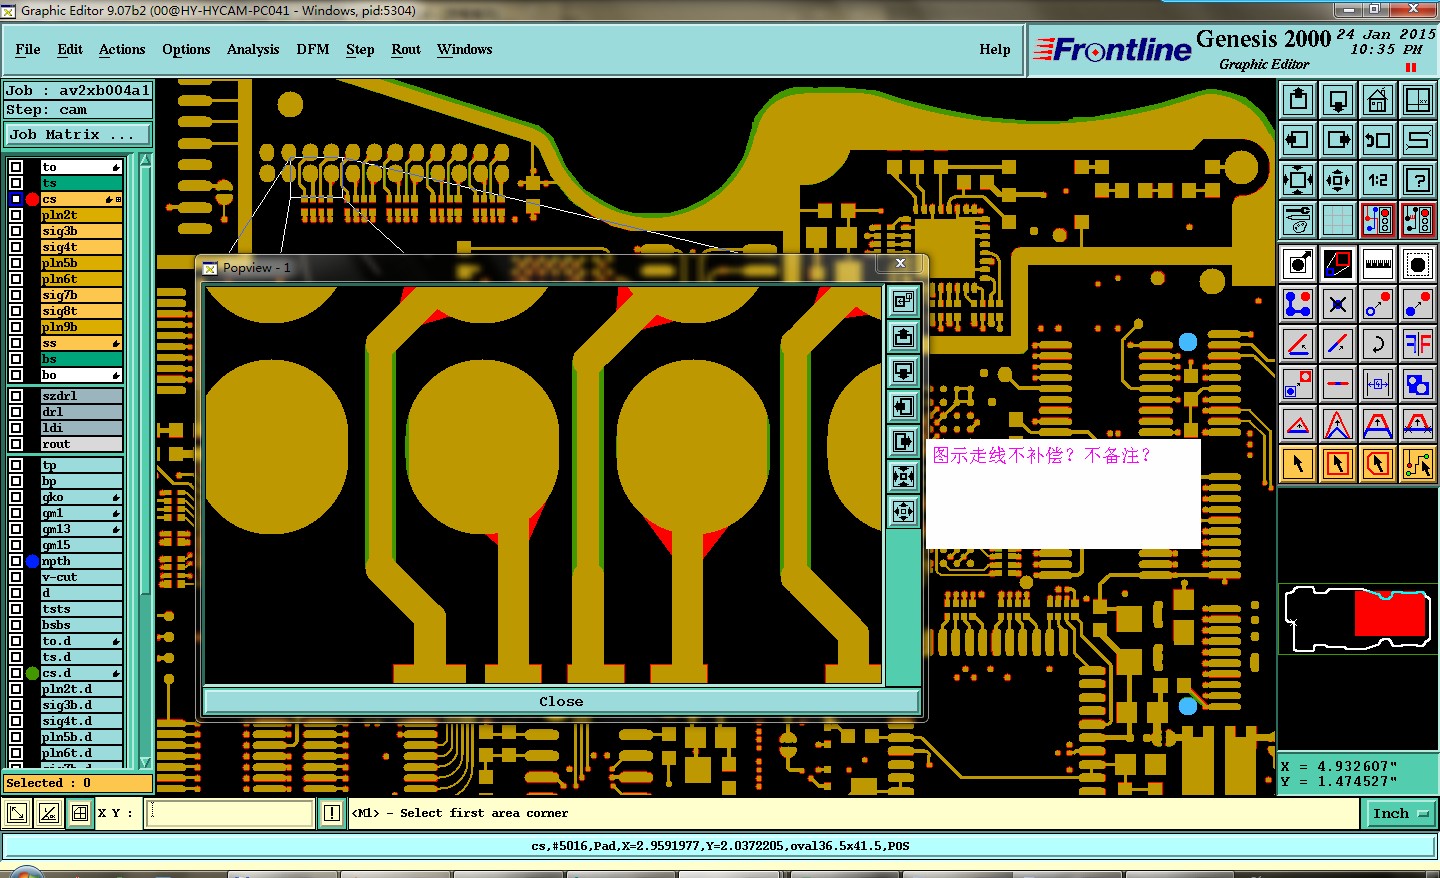This screenshot has height=878, width=1440.
Task: Open the question mark help icon
Action: [x=1418, y=180]
